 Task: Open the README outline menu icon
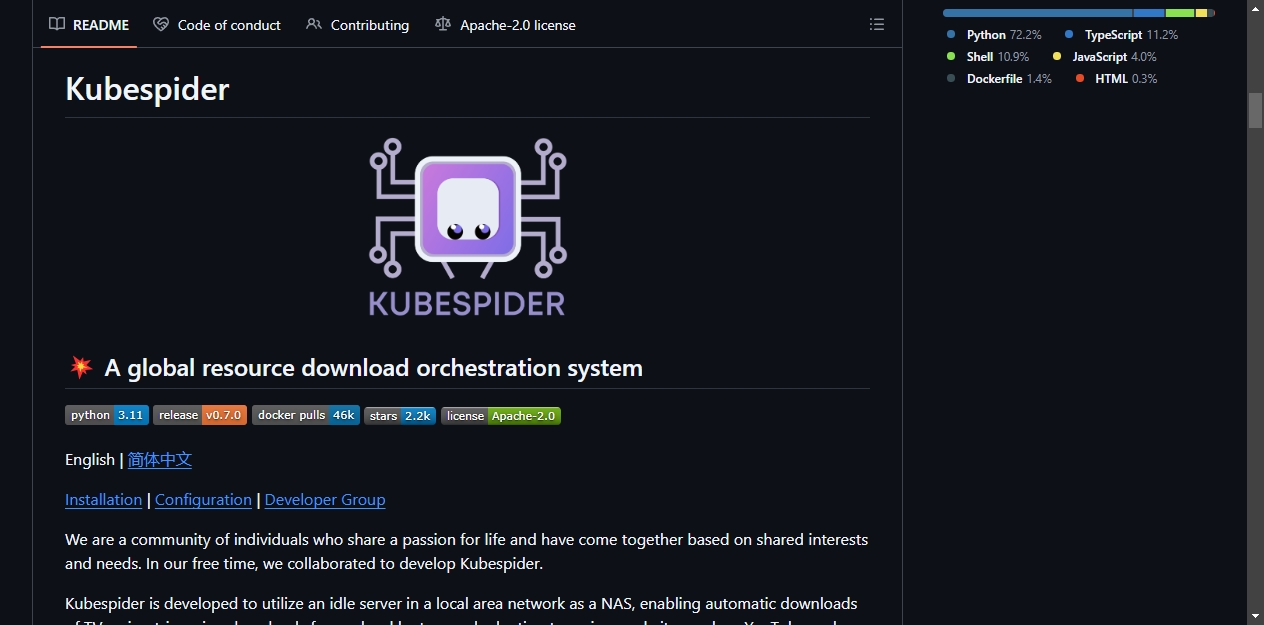[x=877, y=24]
